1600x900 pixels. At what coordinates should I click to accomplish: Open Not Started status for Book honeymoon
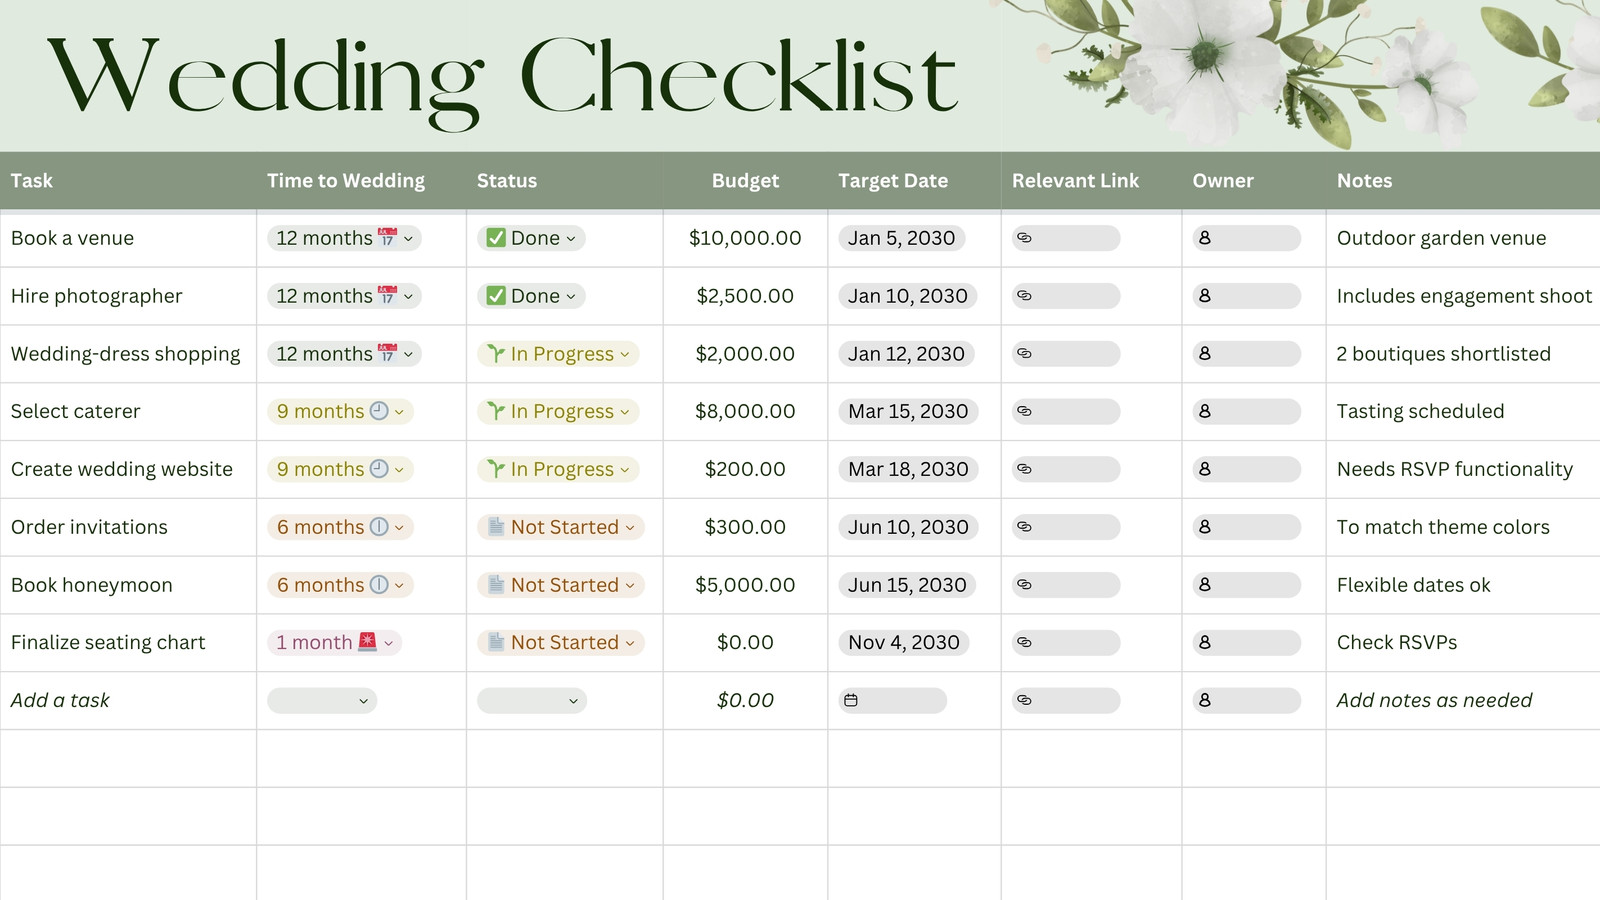point(561,585)
